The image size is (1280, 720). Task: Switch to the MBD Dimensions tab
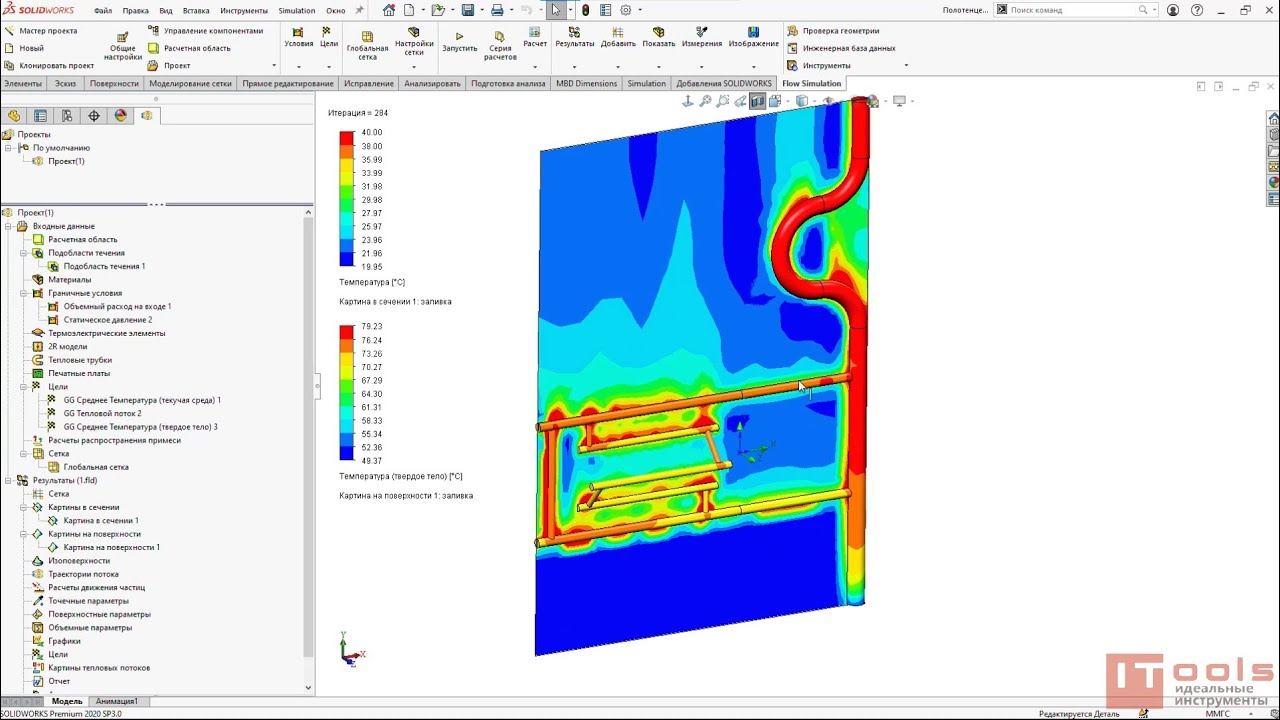coord(587,83)
